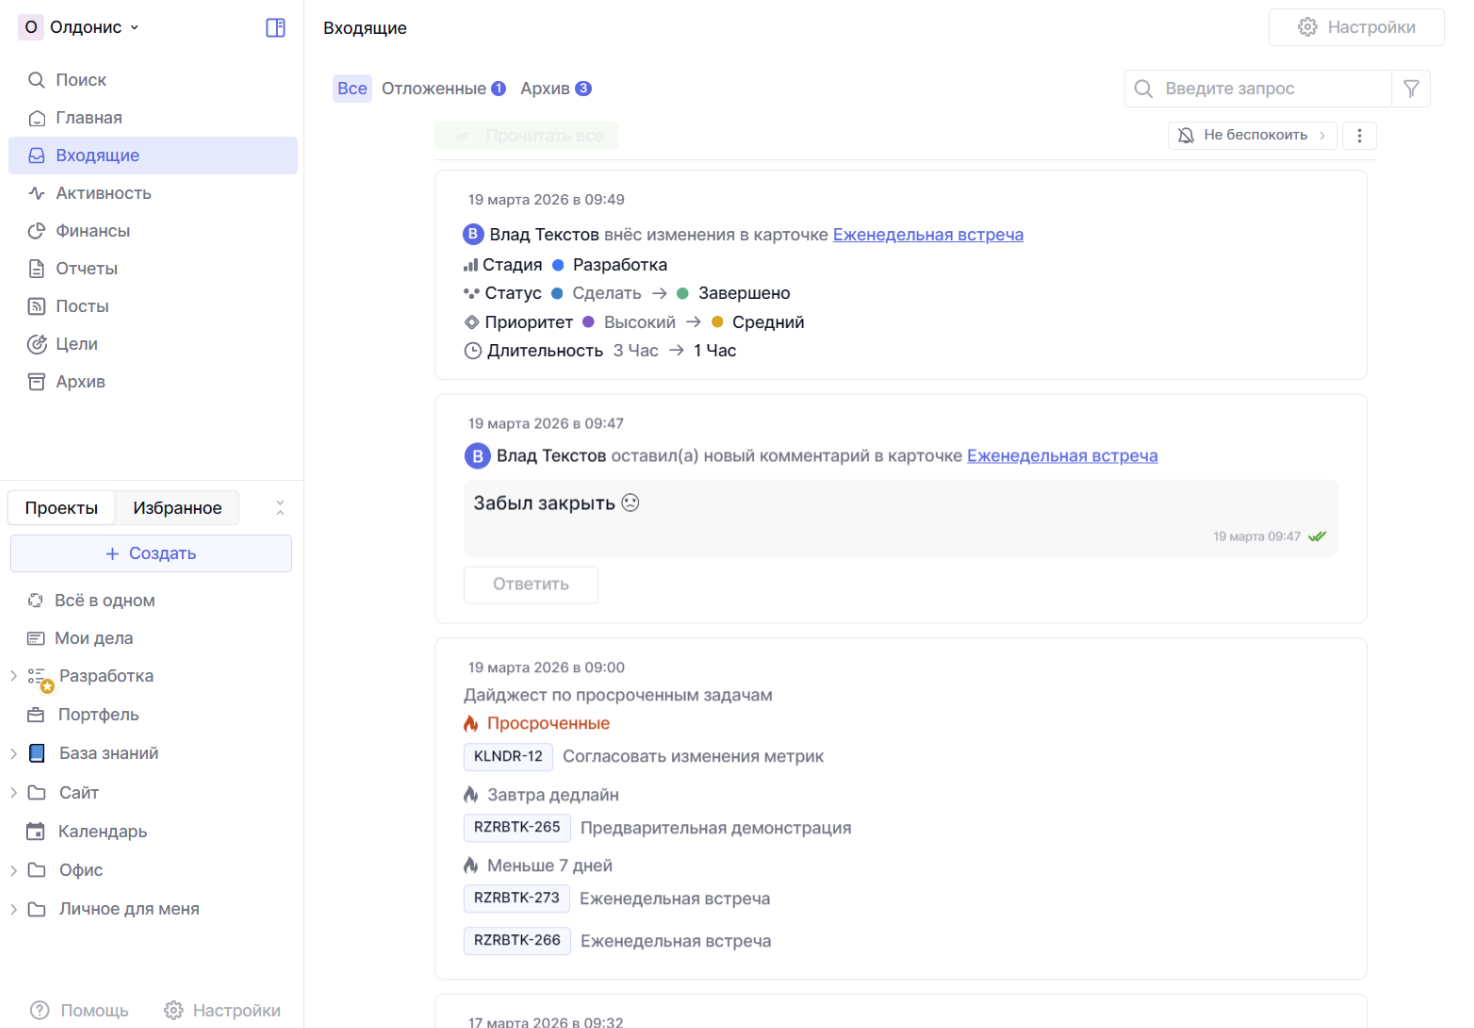The width and height of the screenshot is (1474, 1028).
Task: Click the filter funnel icon
Action: [x=1411, y=89]
